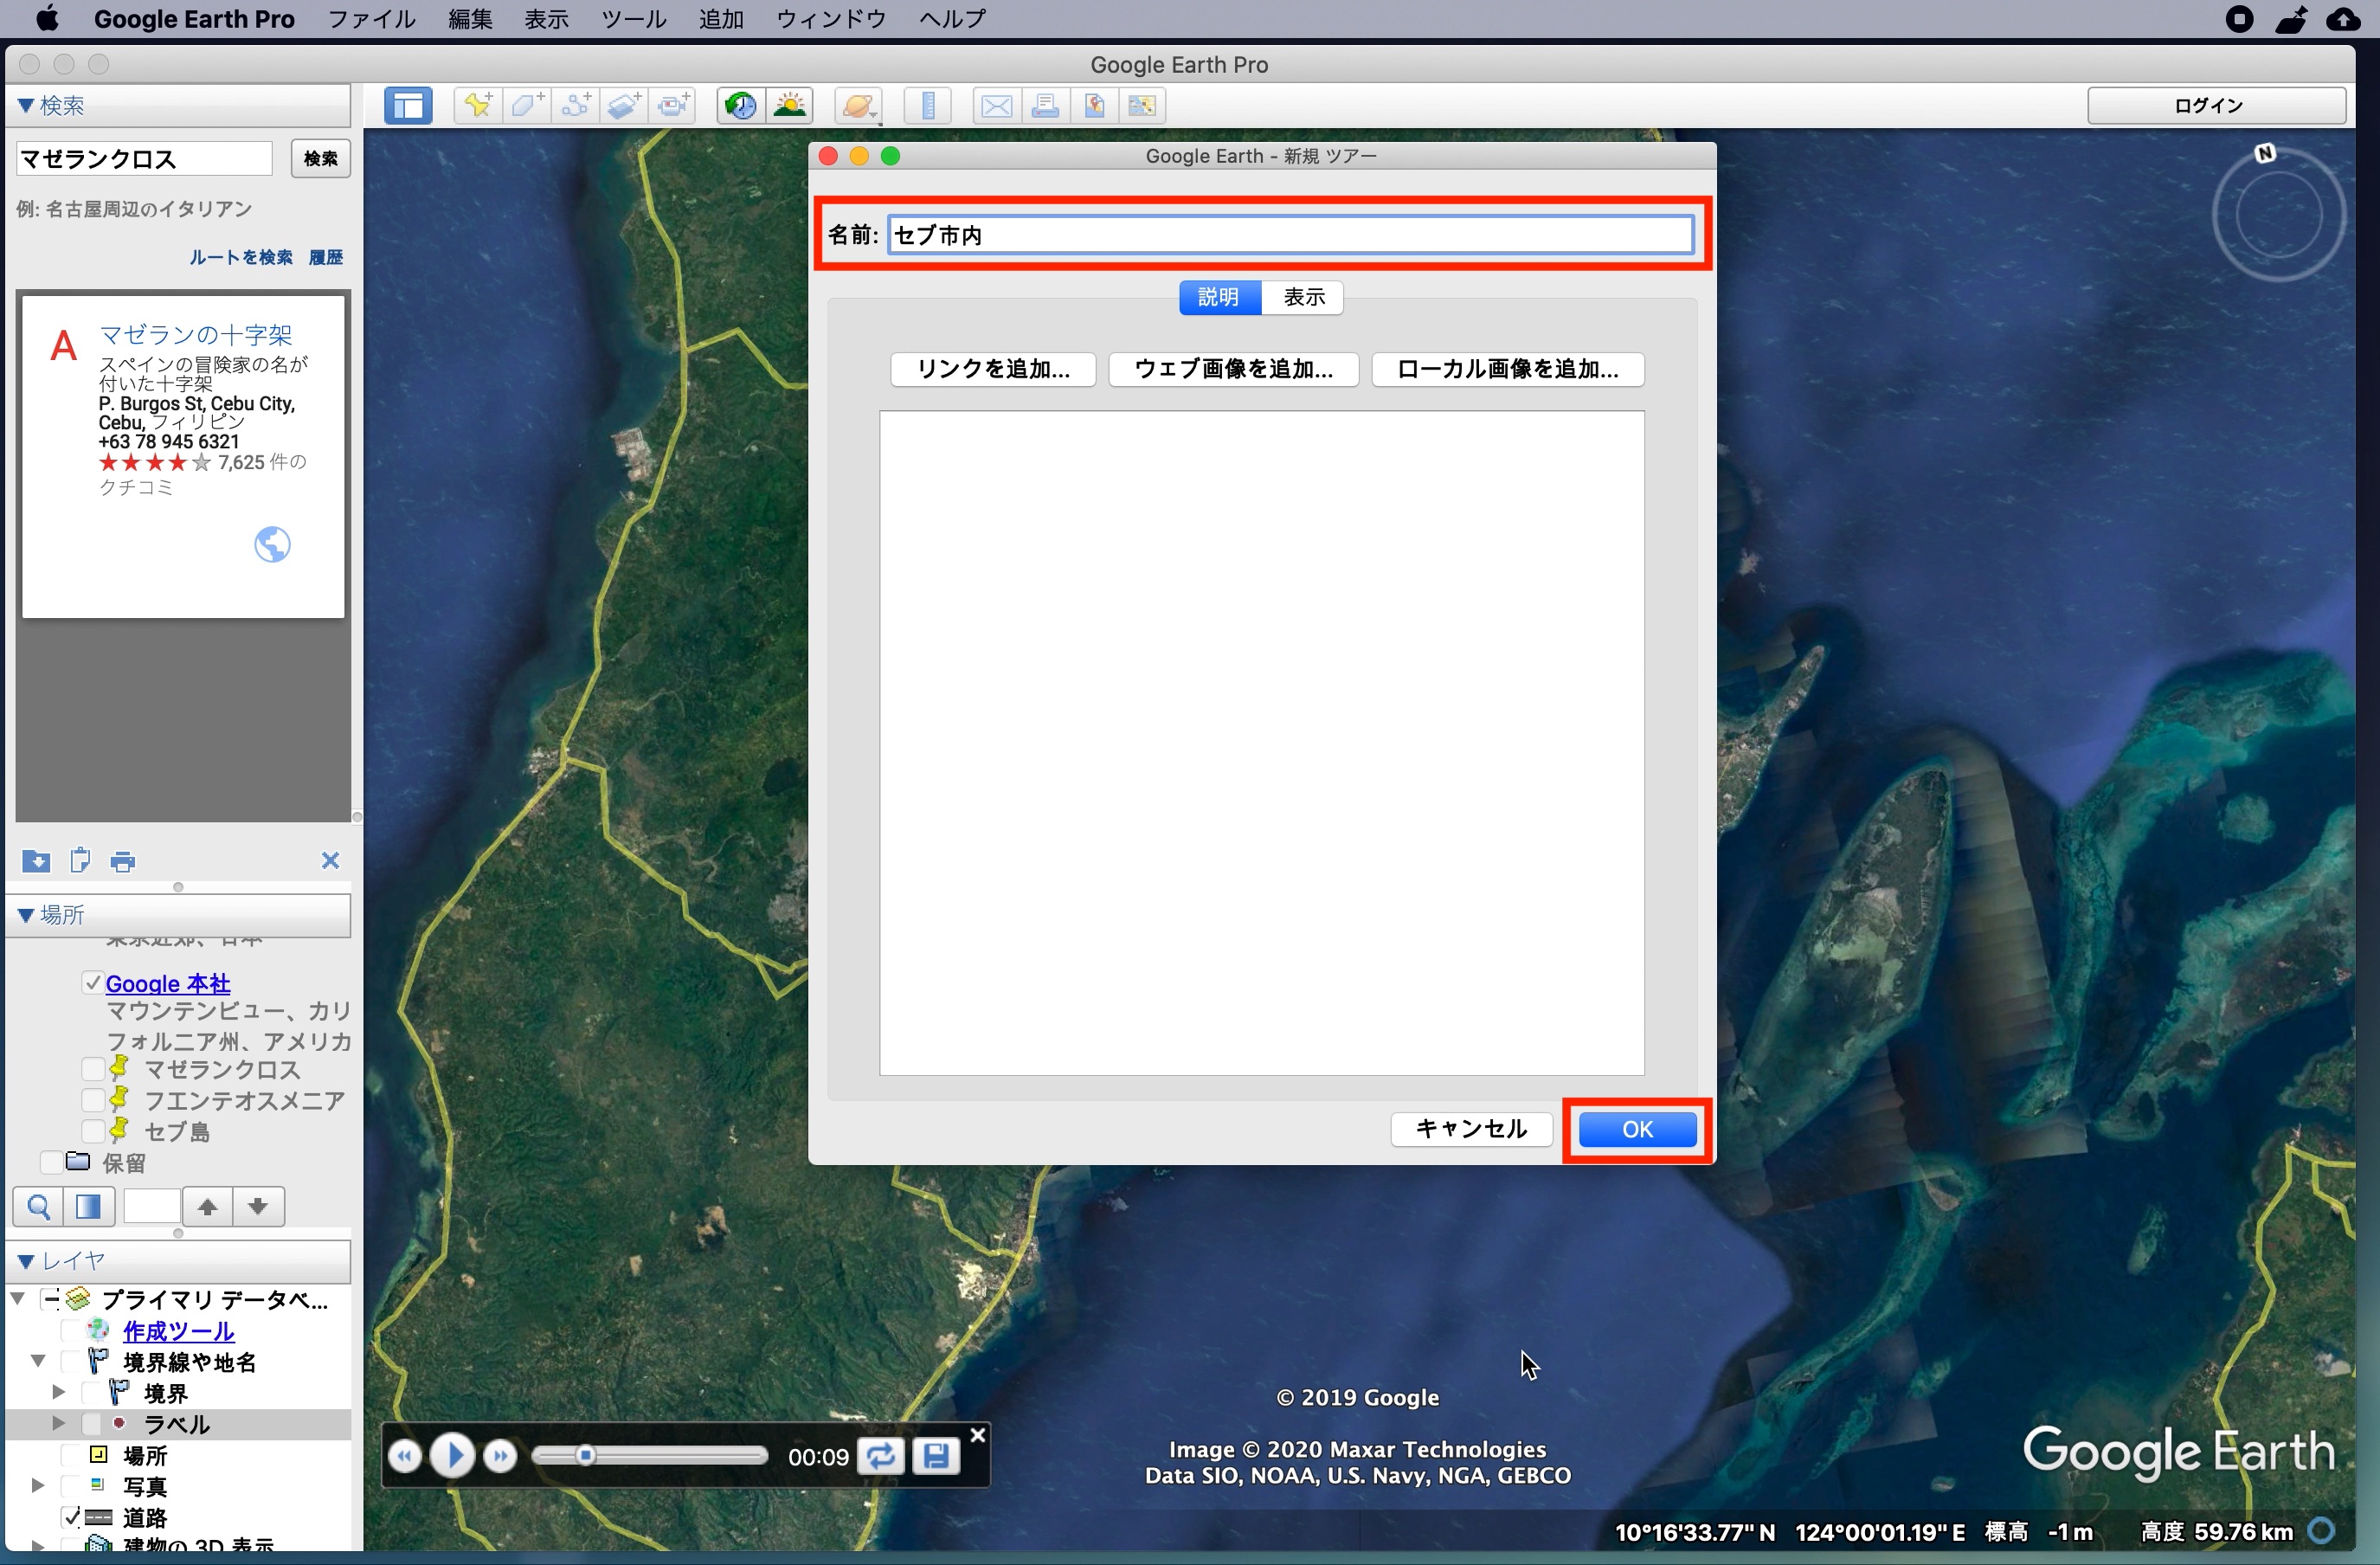Viewport: 2380px width, 1565px height.
Task: Switch to the 表示 tab
Action: pyautogui.click(x=1303, y=297)
